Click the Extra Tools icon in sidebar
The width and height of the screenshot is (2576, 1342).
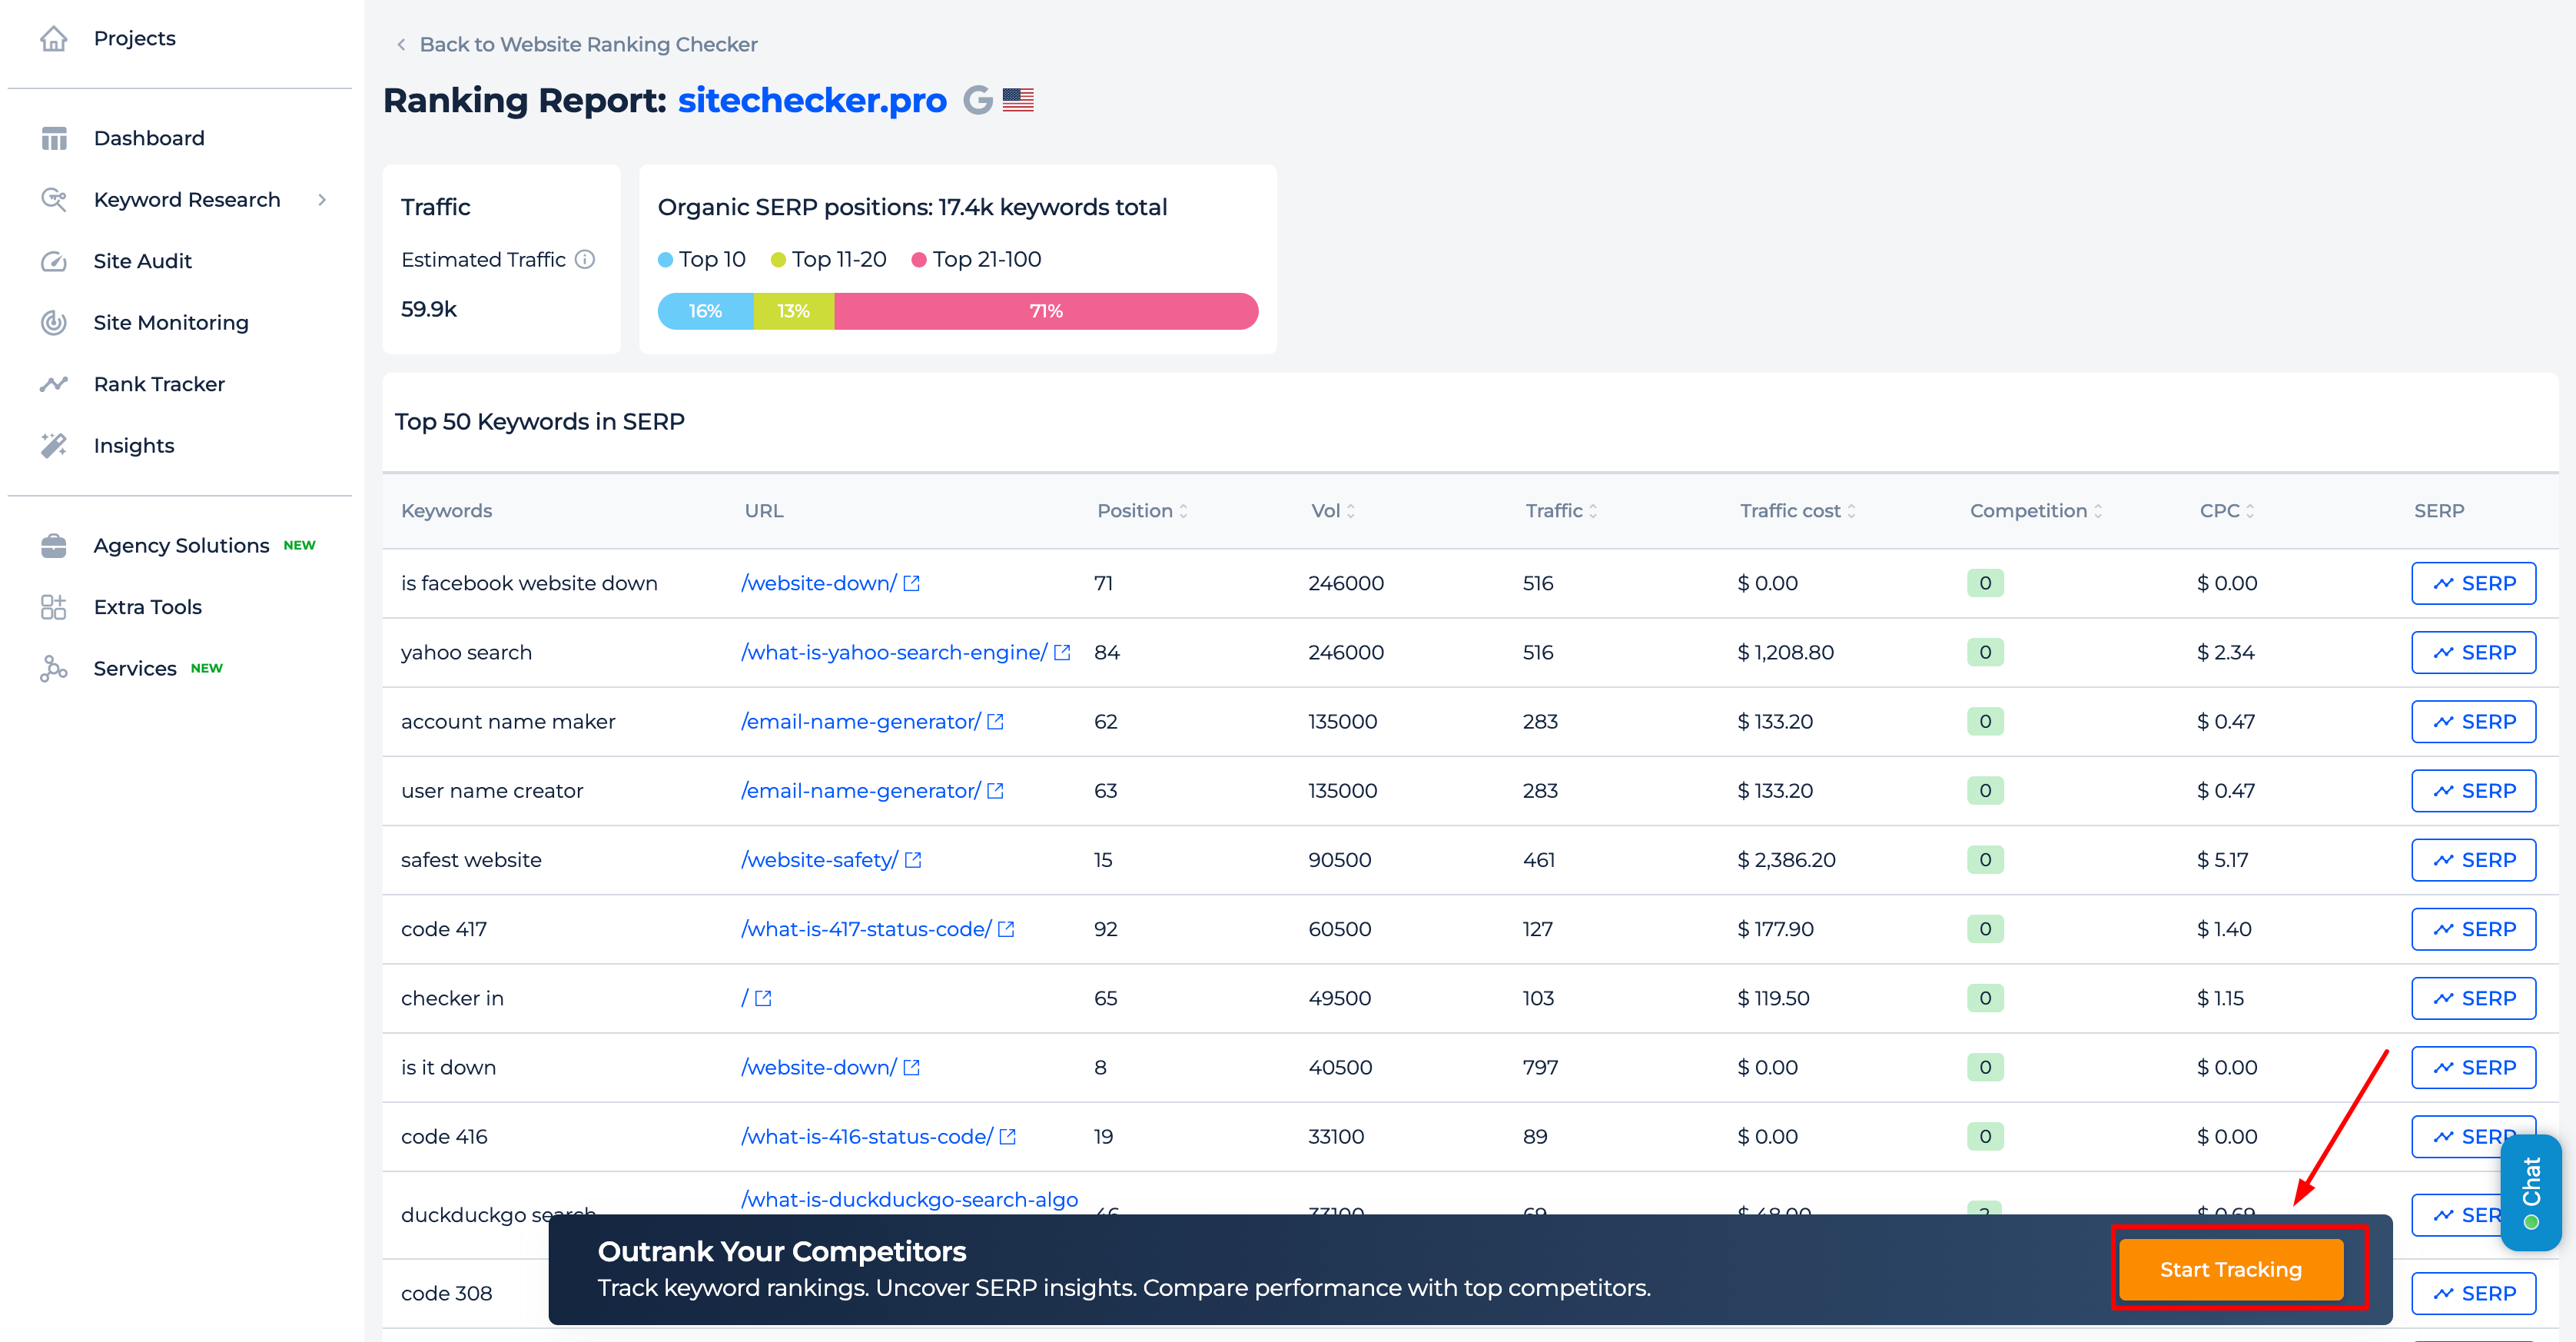coord(53,606)
